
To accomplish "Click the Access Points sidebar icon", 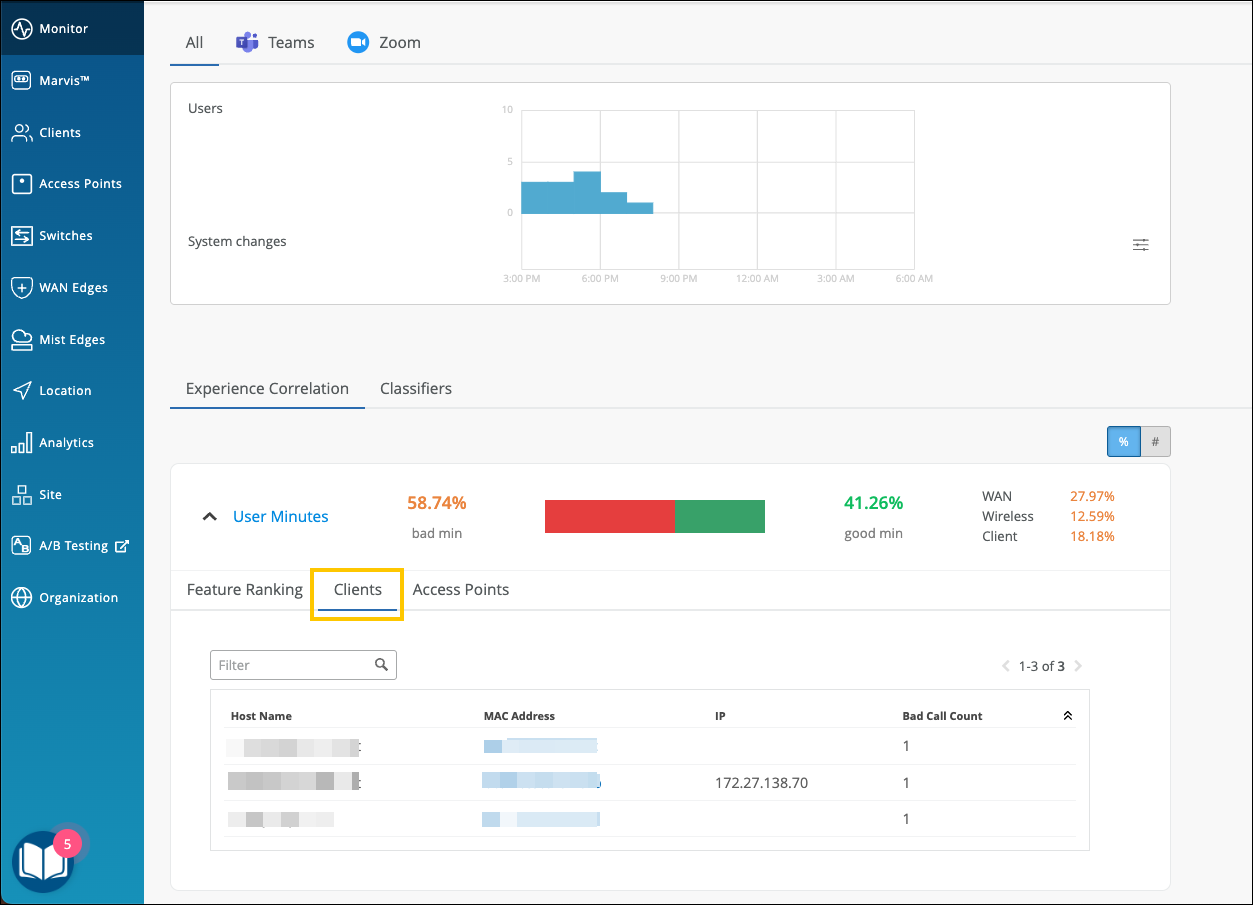I will (x=22, y=184).
